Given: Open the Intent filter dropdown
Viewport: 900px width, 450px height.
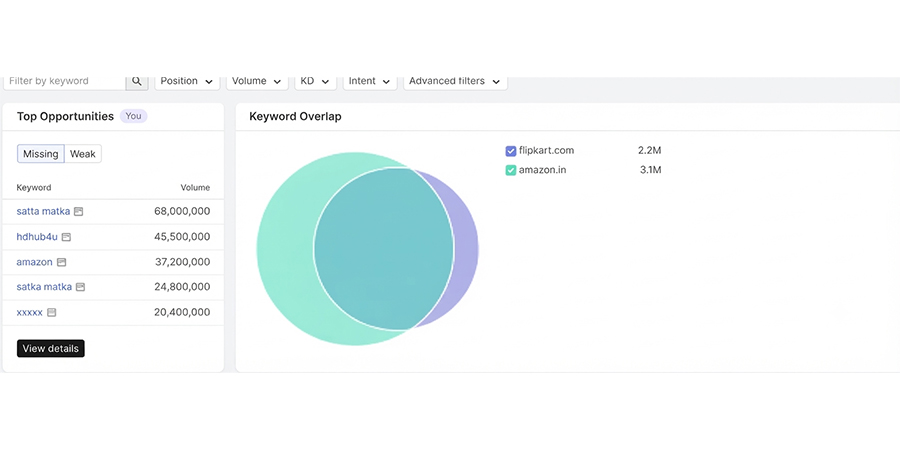Looking at the screenshot, I should 370,82.
